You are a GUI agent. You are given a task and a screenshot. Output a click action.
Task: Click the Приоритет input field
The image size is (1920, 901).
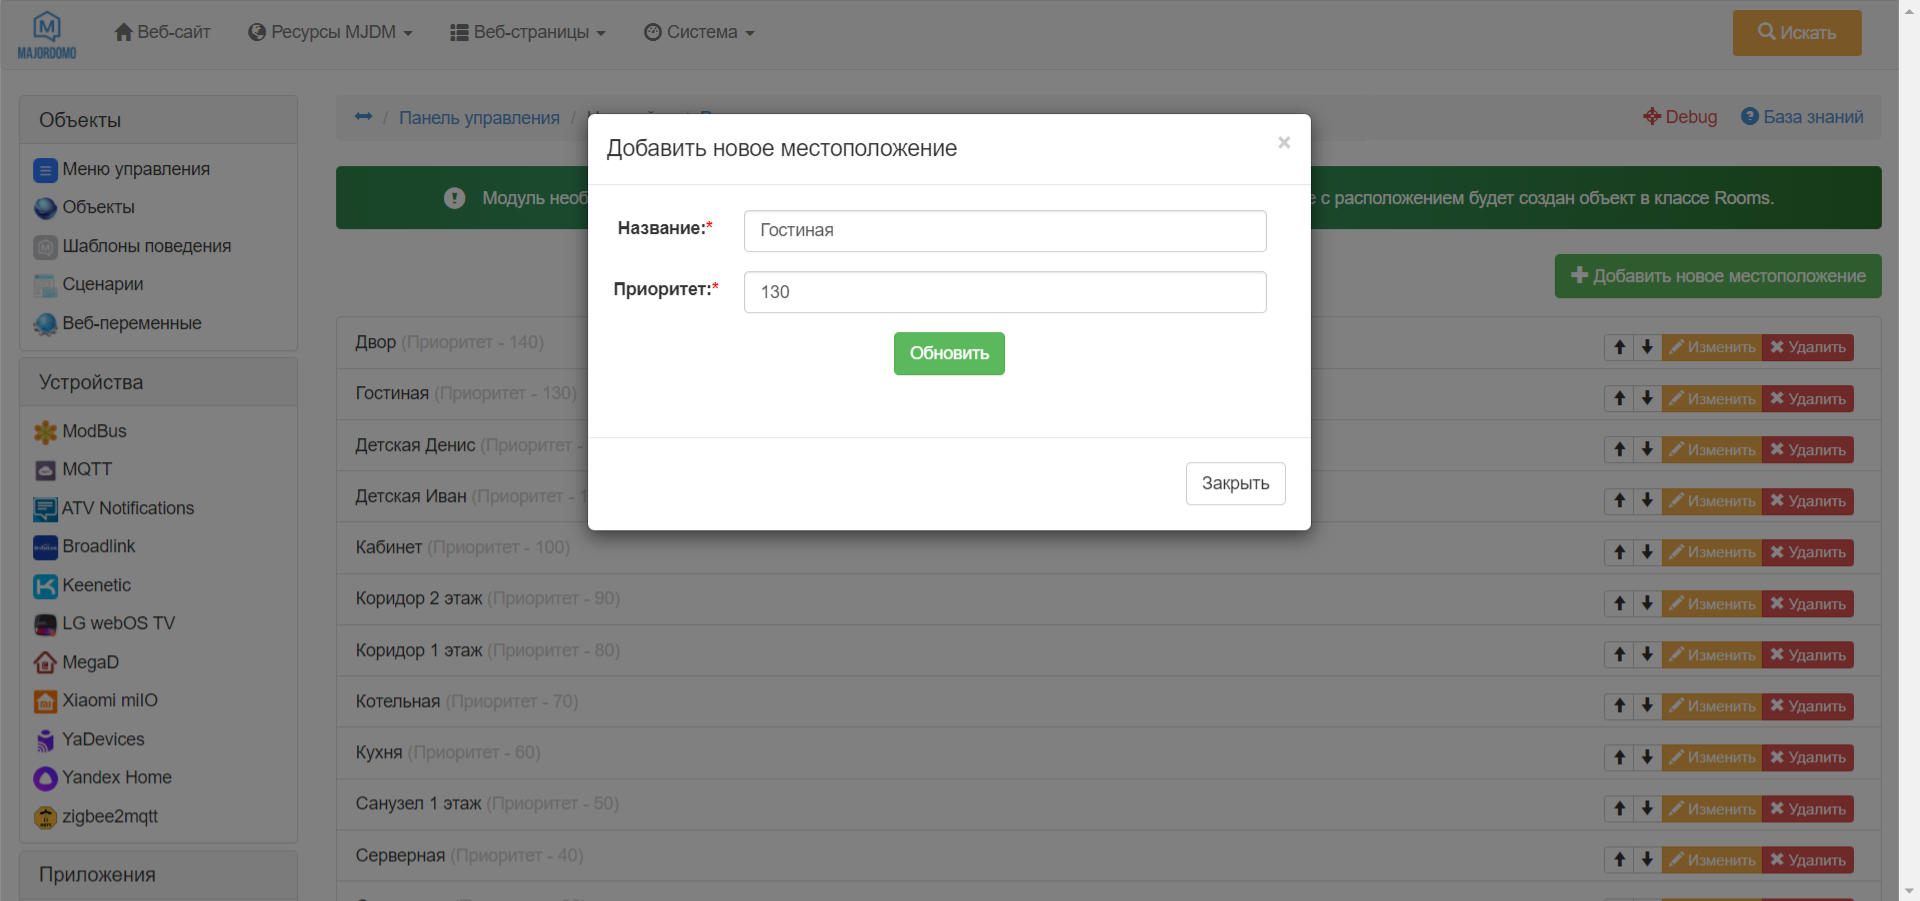coord(1004,291)
